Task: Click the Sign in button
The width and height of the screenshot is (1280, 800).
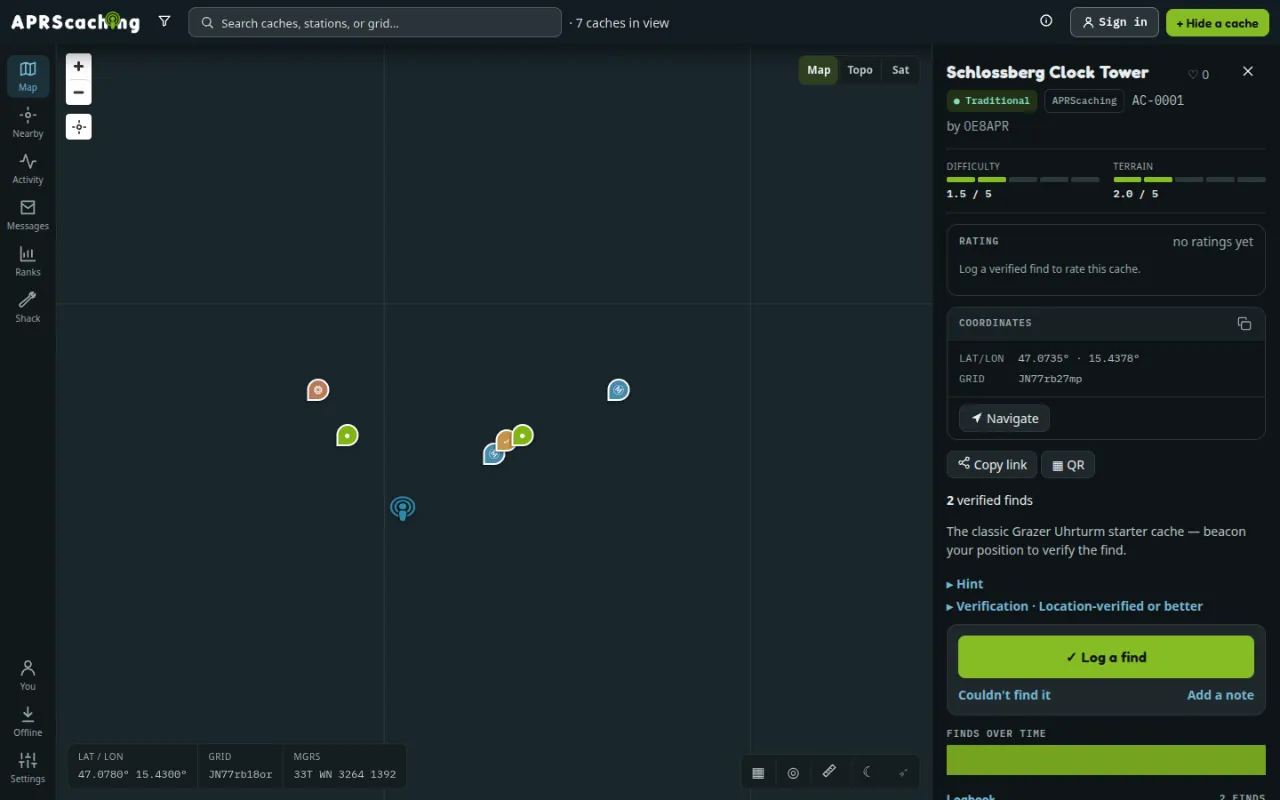Action: [1114, 22]
